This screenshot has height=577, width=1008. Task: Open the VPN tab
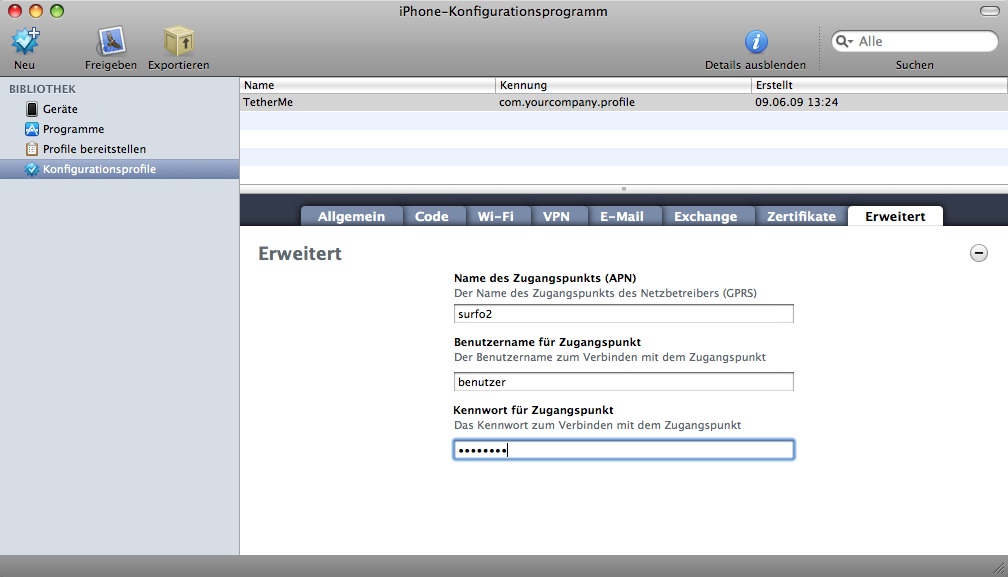pos(556,216)
